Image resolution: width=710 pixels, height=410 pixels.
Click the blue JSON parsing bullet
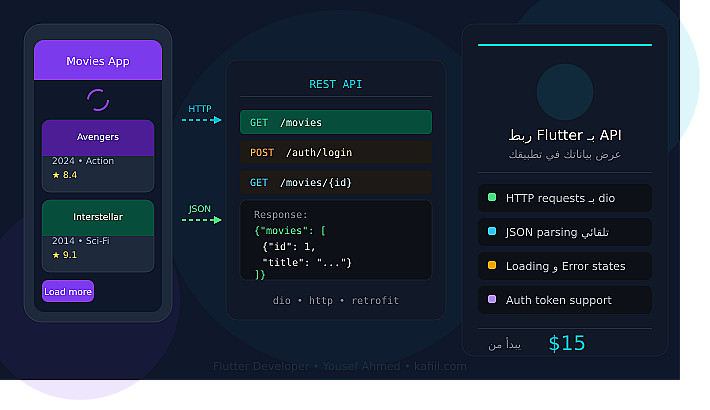tap(492, 232)
